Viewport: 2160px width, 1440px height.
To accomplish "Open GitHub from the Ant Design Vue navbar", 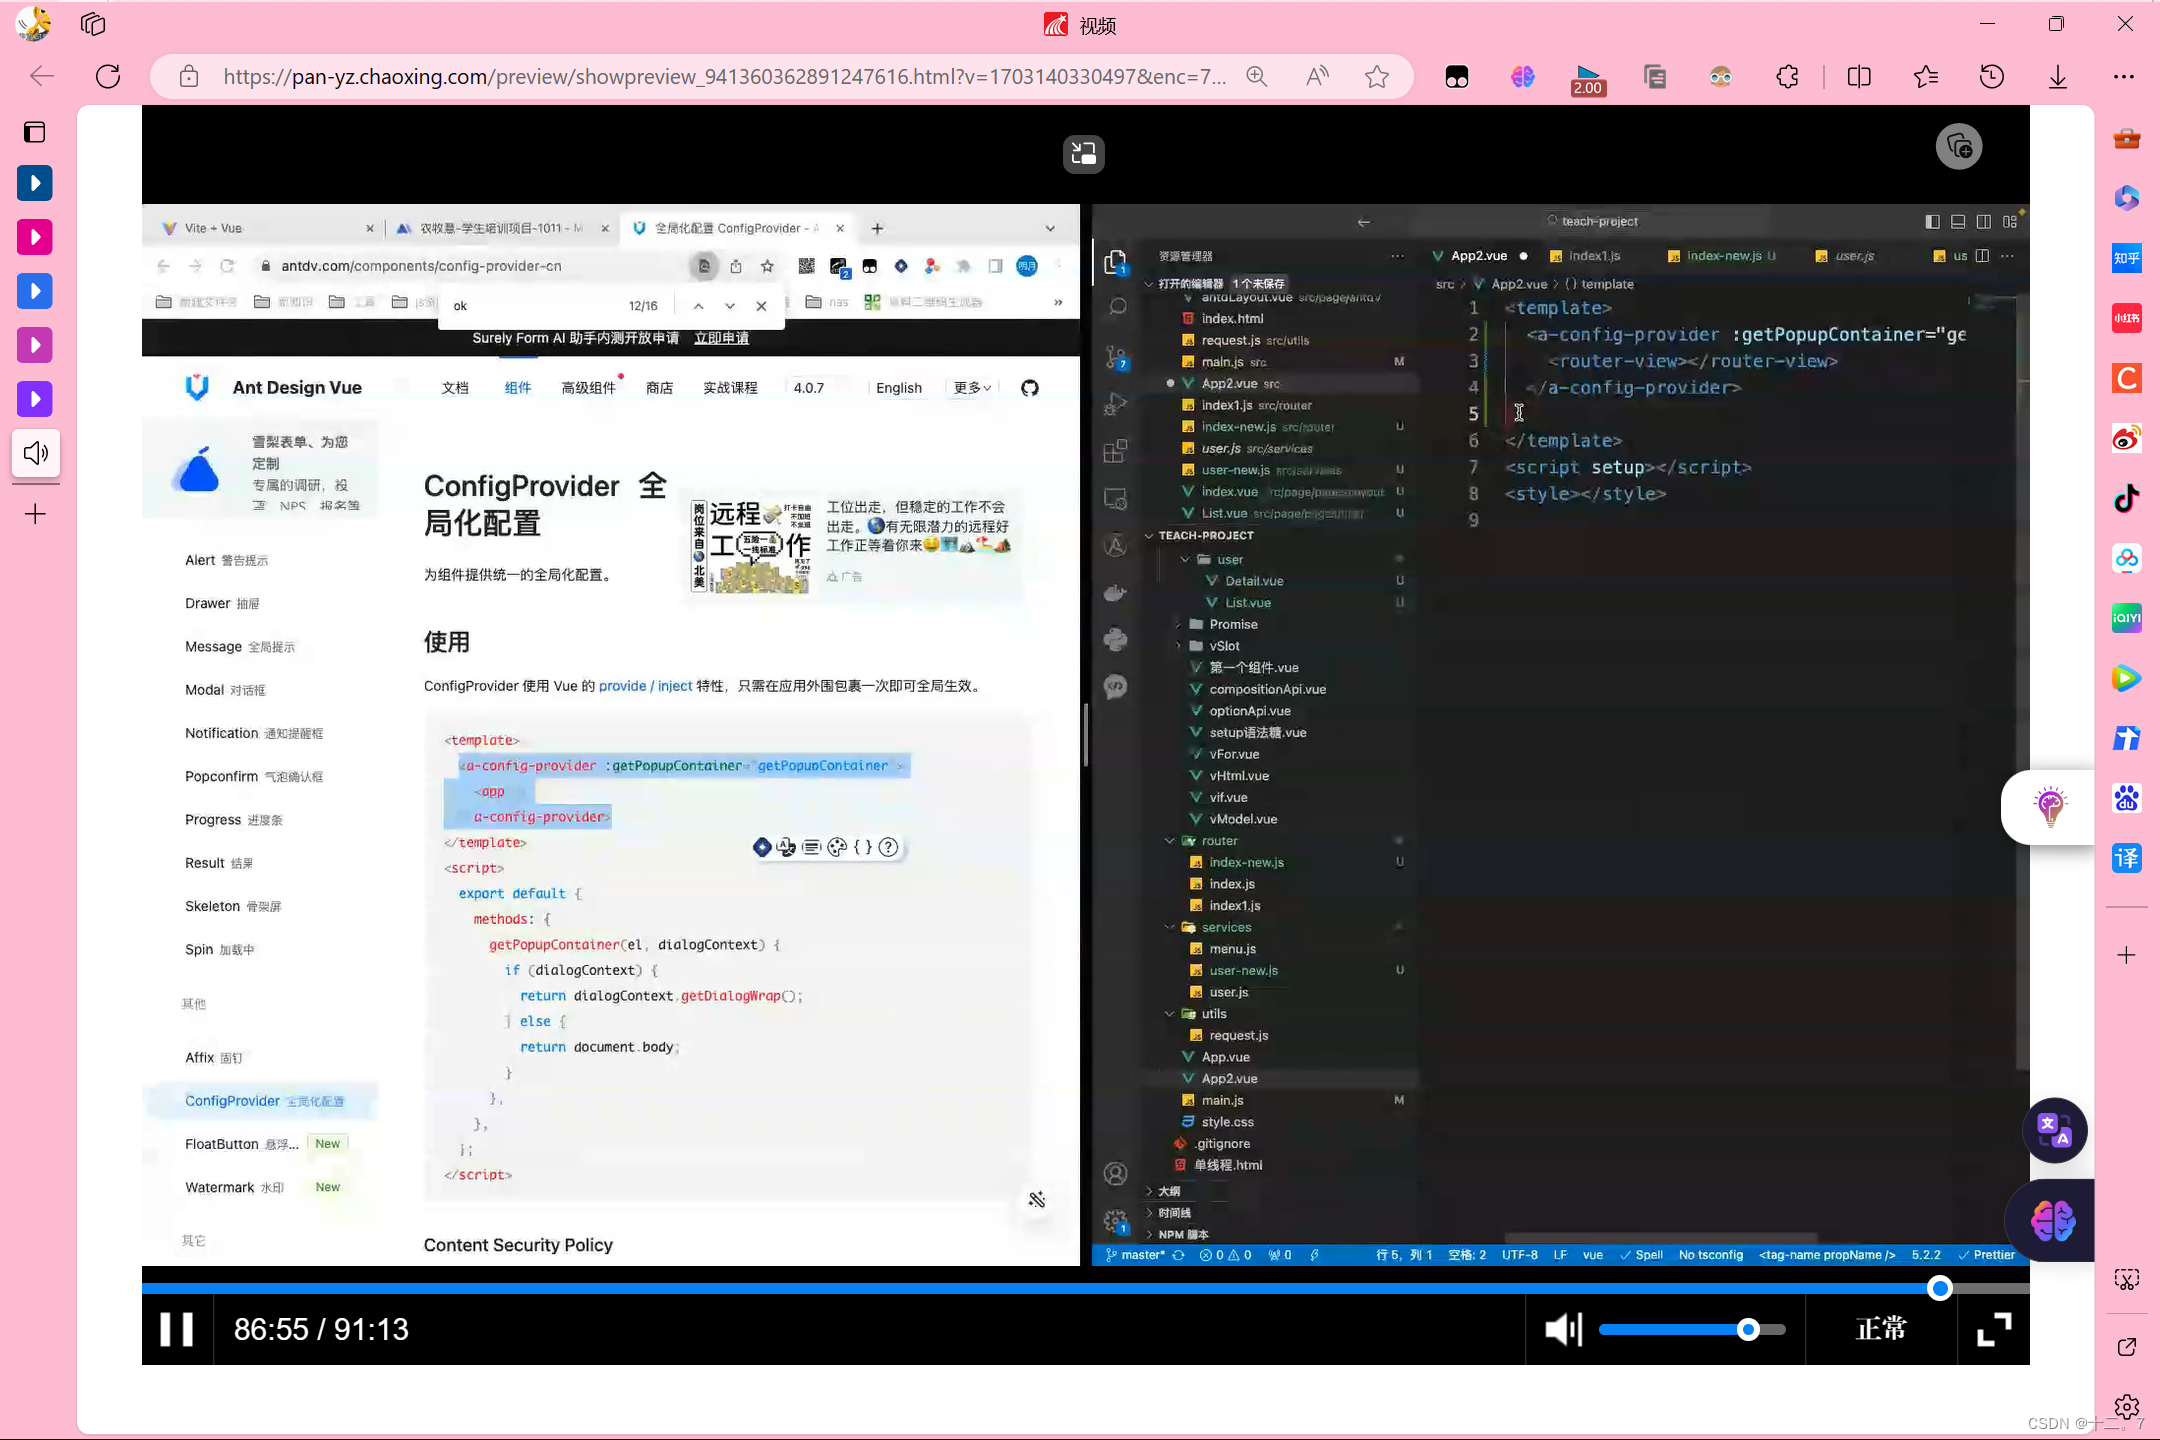I will [x=1030, y=388].
